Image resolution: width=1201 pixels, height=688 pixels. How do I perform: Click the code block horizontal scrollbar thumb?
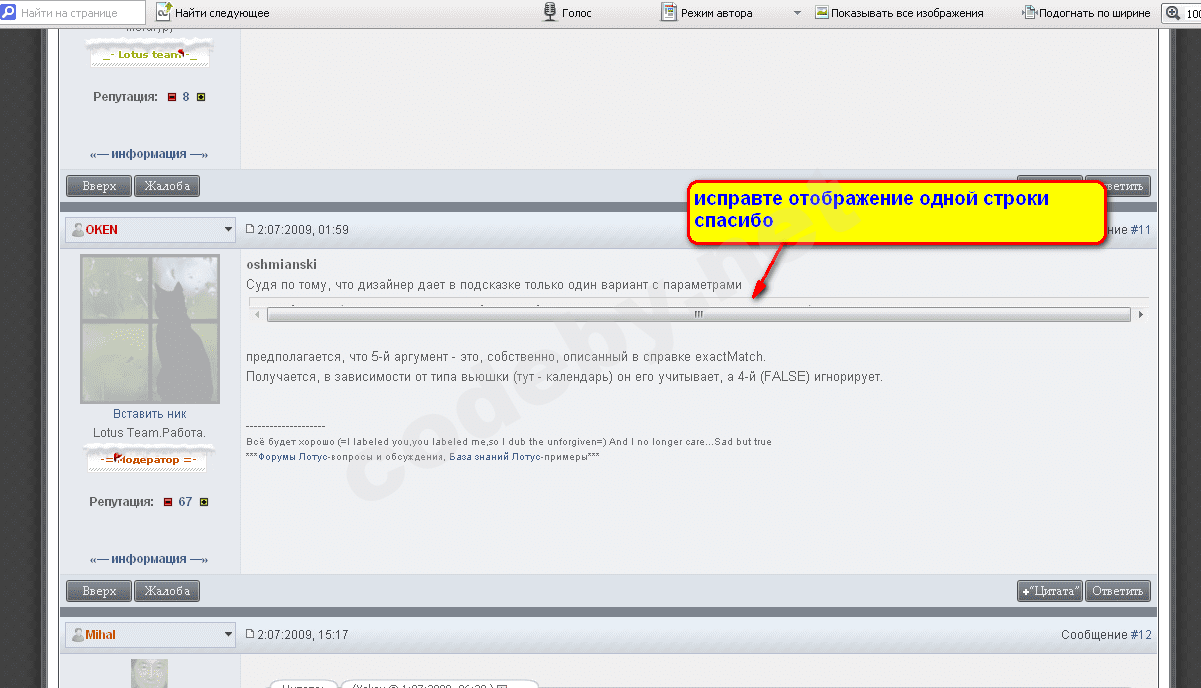click(699, 314)
